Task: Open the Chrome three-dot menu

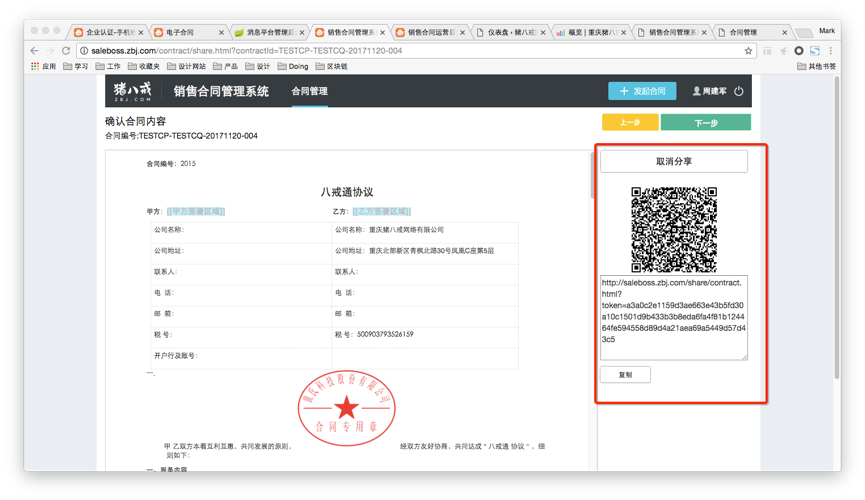Action: pyautogui.click(x=830, y=50)
